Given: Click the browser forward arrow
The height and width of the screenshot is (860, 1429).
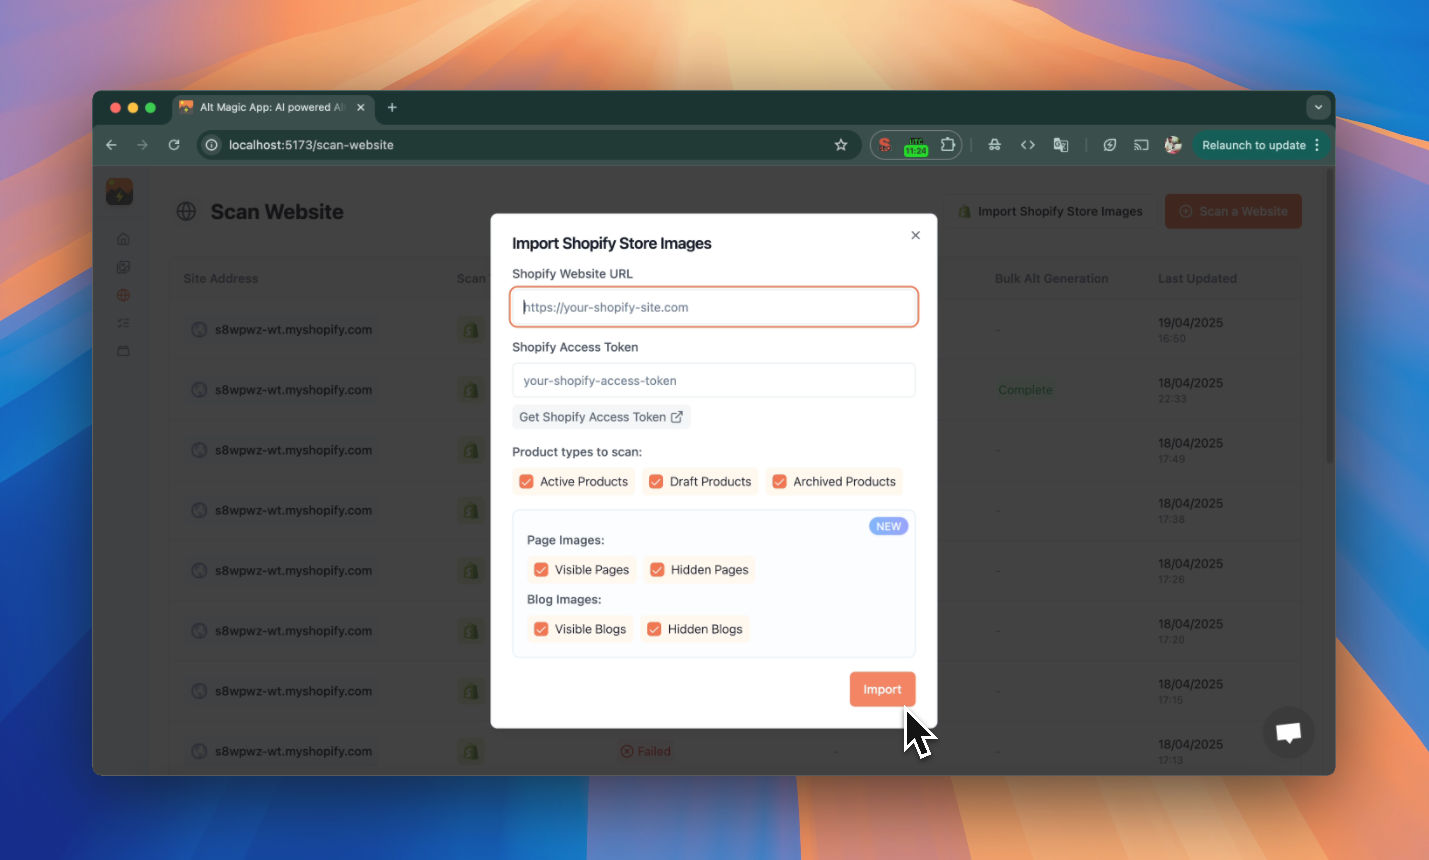Looking at the screenshot, I should [x=142, y=145].
